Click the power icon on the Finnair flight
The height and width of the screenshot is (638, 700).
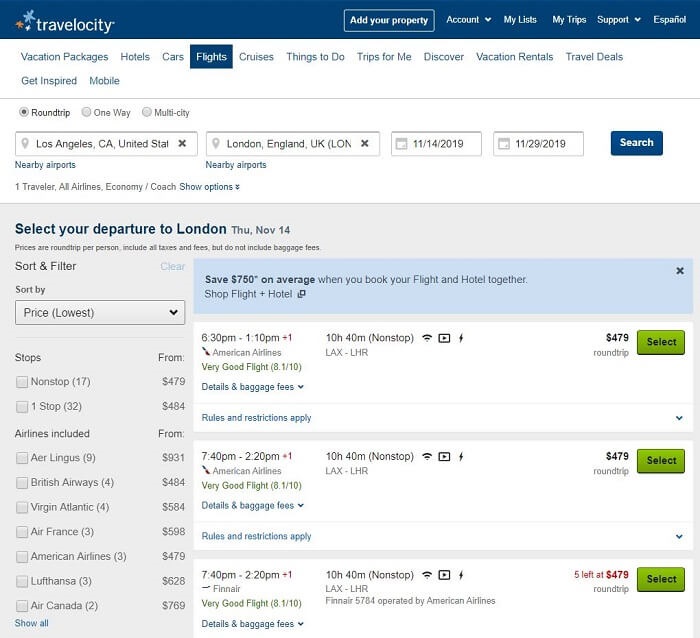click(x=461, y=575)
